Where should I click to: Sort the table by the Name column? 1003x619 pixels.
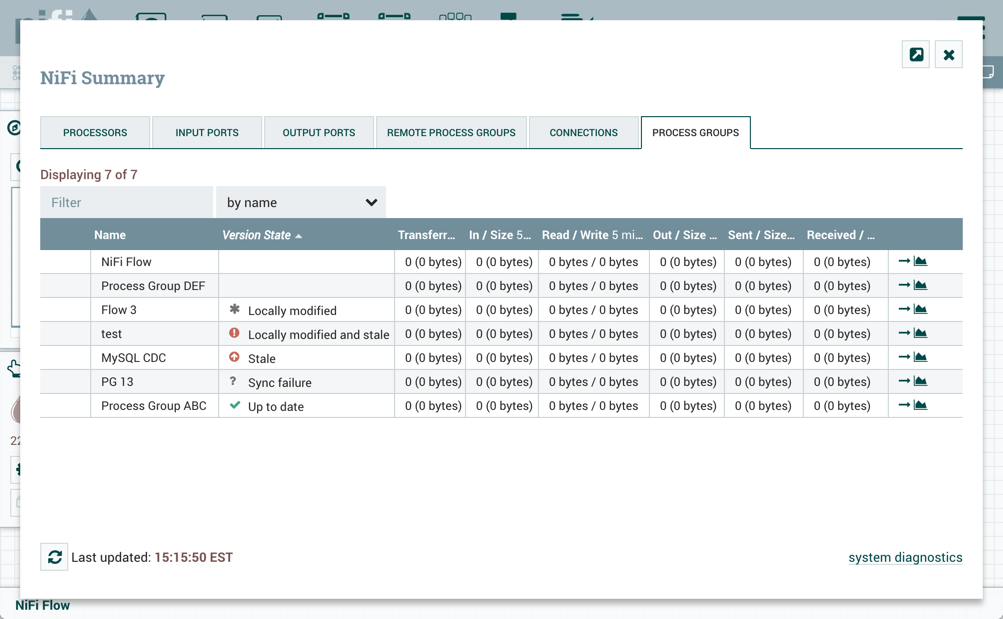point(110,235)
